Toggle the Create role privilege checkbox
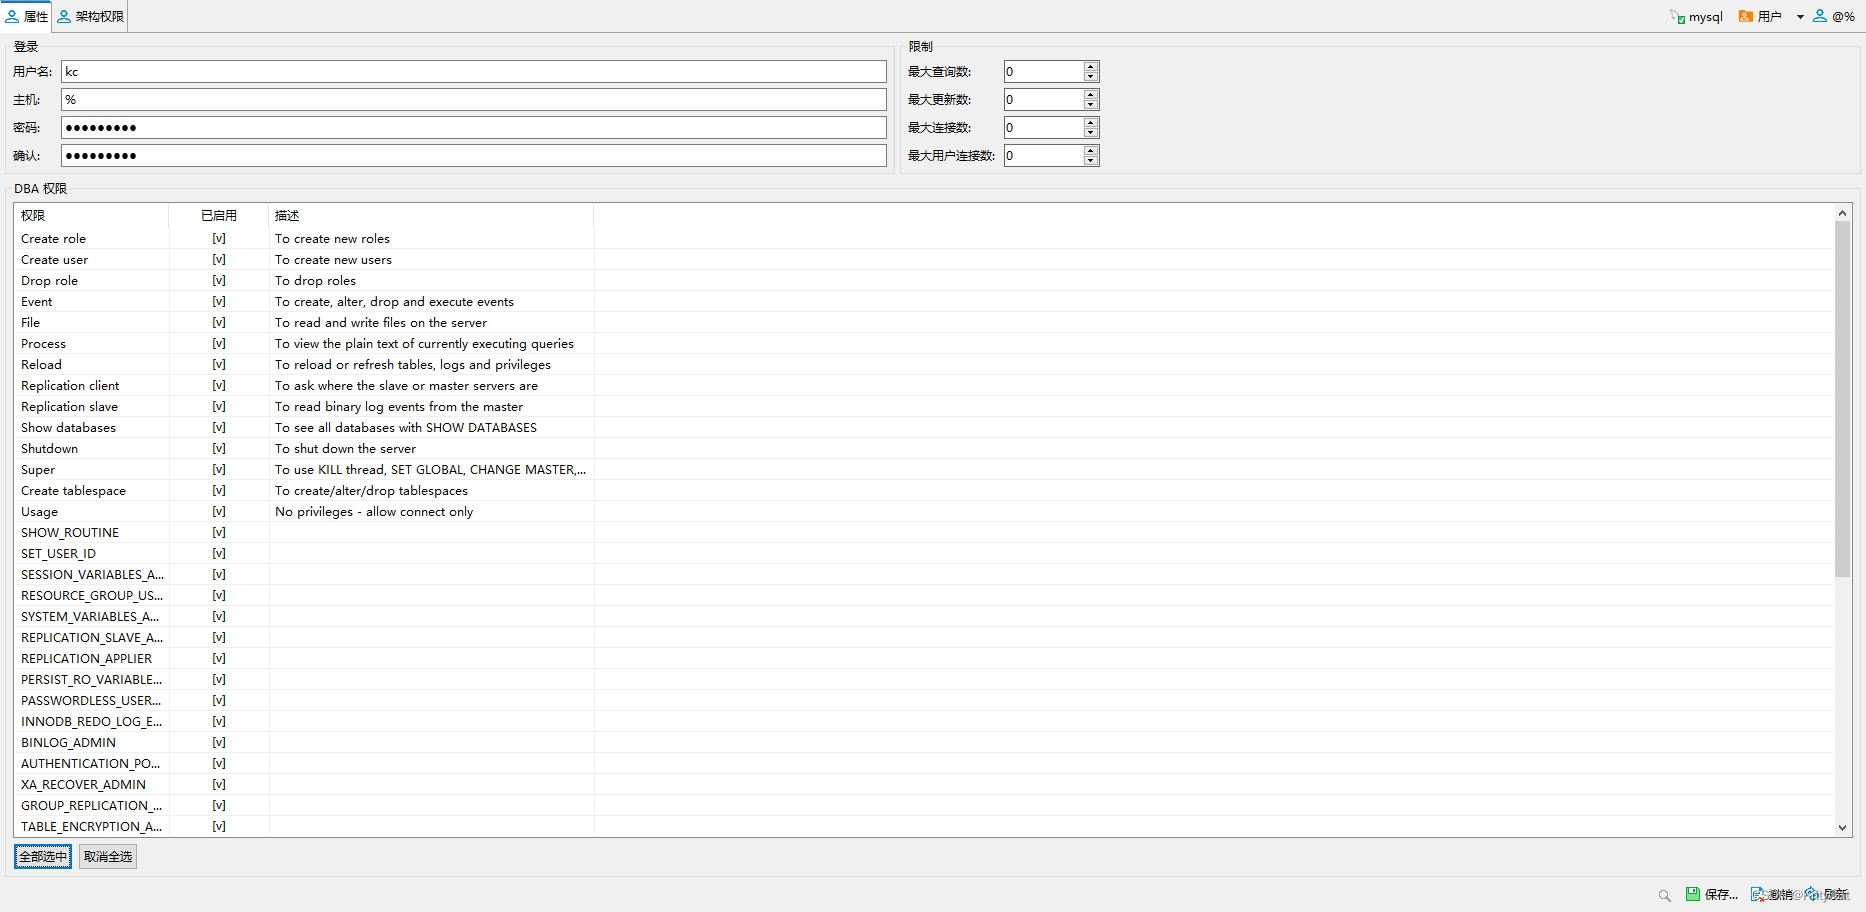Screen dimensions: 1866x912 pyautogui.click(x=219, y=238)
